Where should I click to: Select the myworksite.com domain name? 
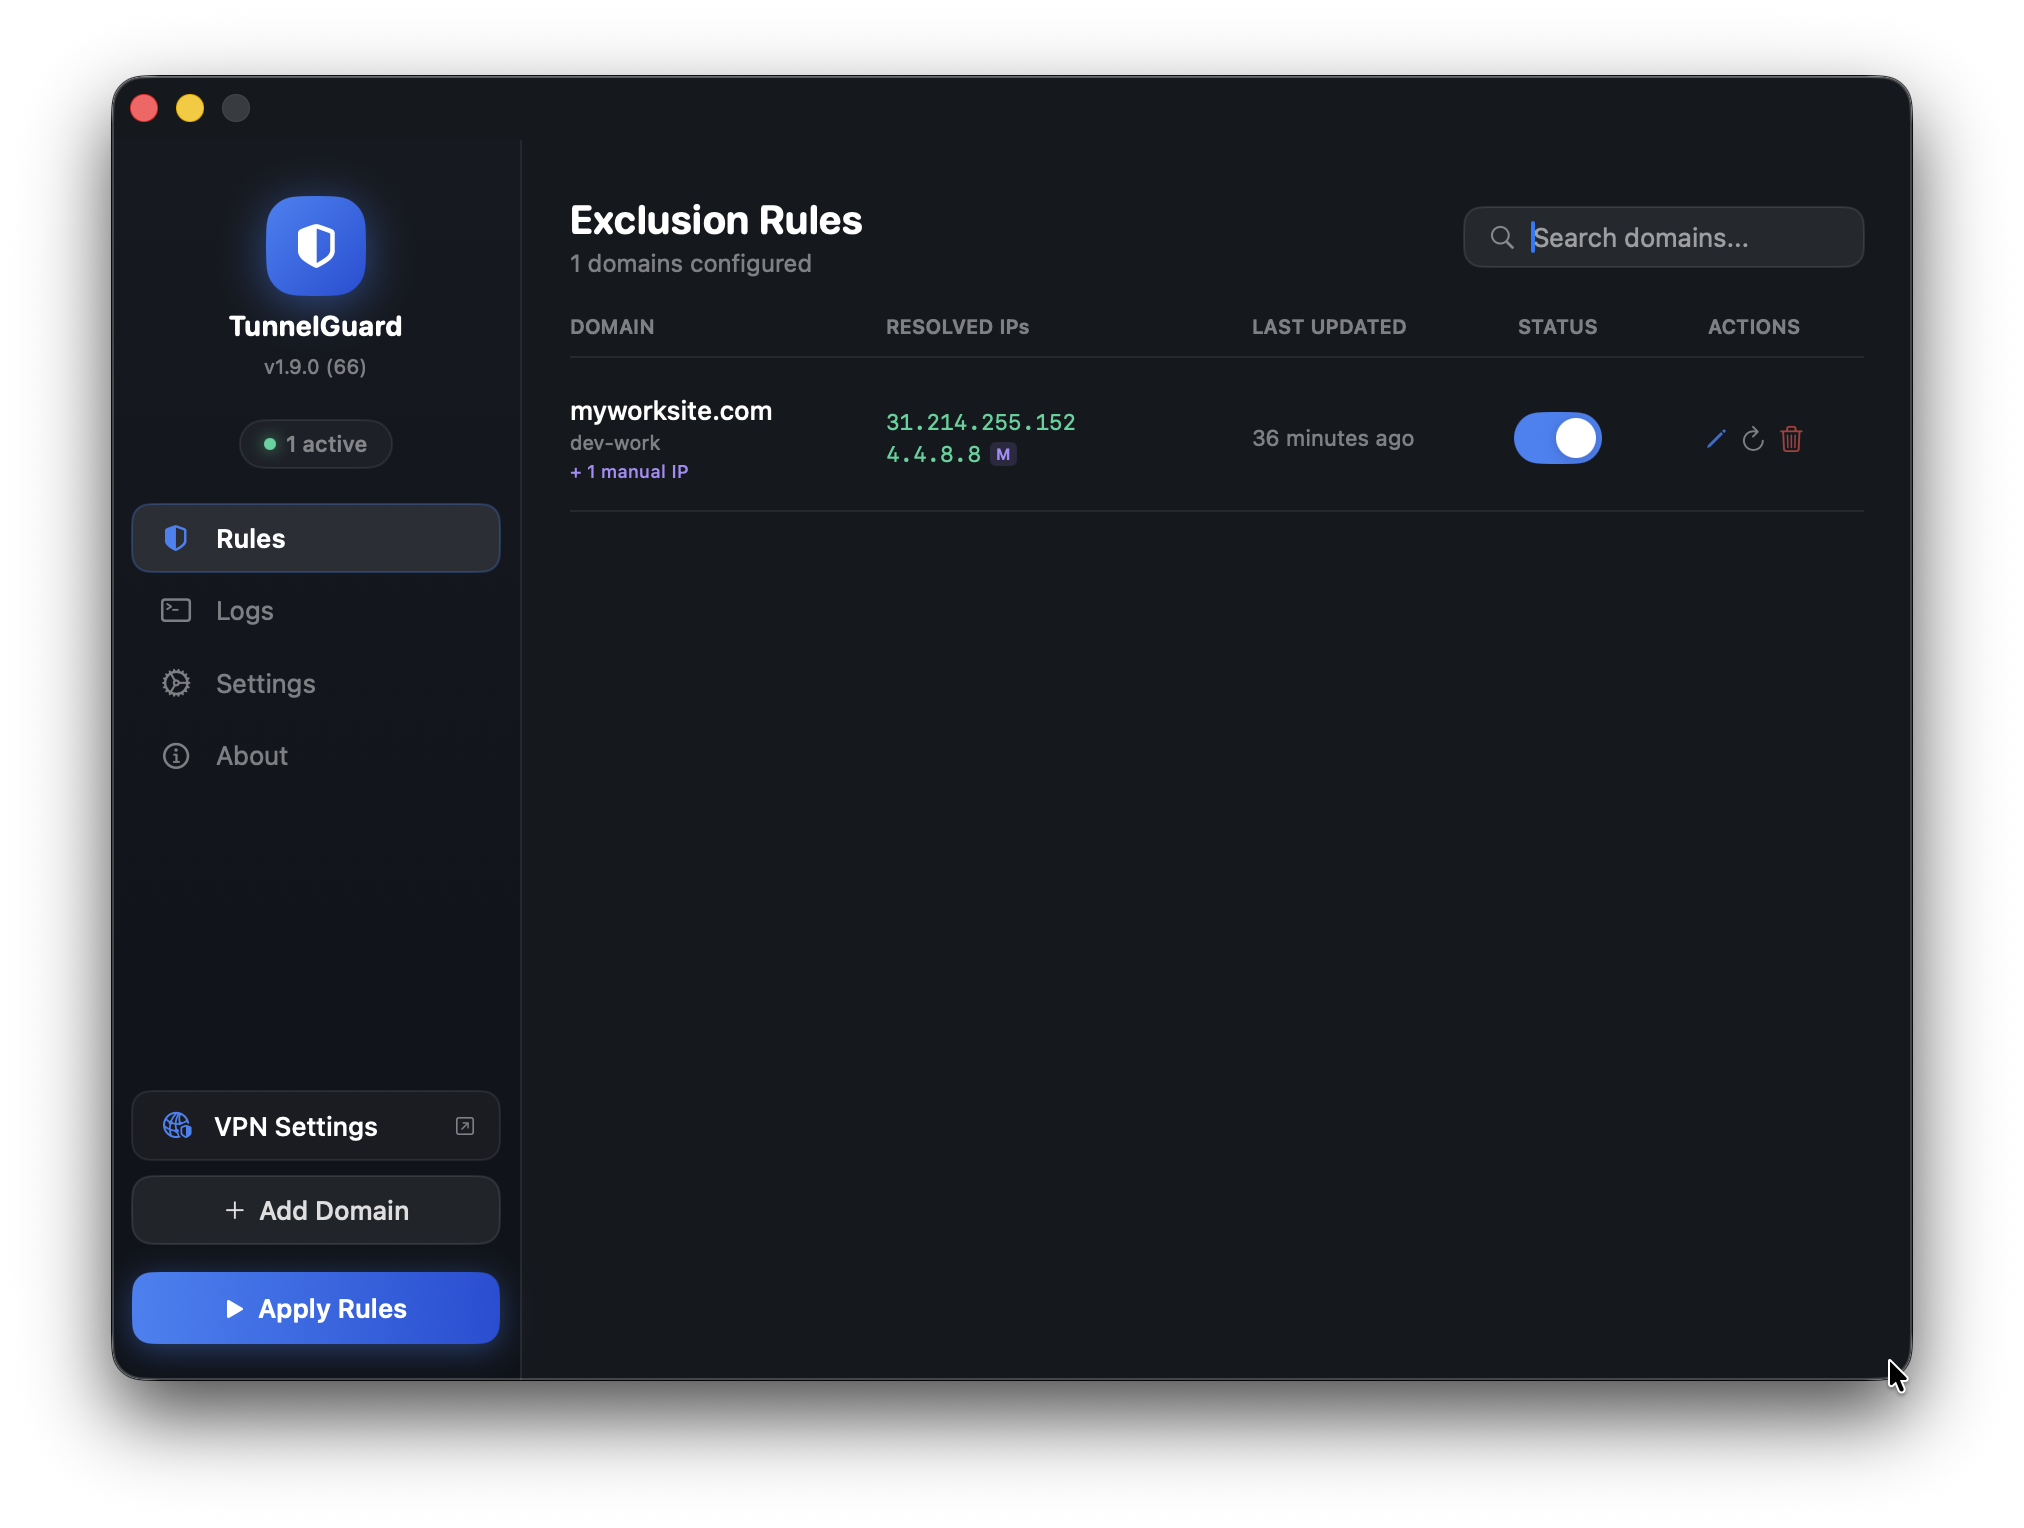671,411
